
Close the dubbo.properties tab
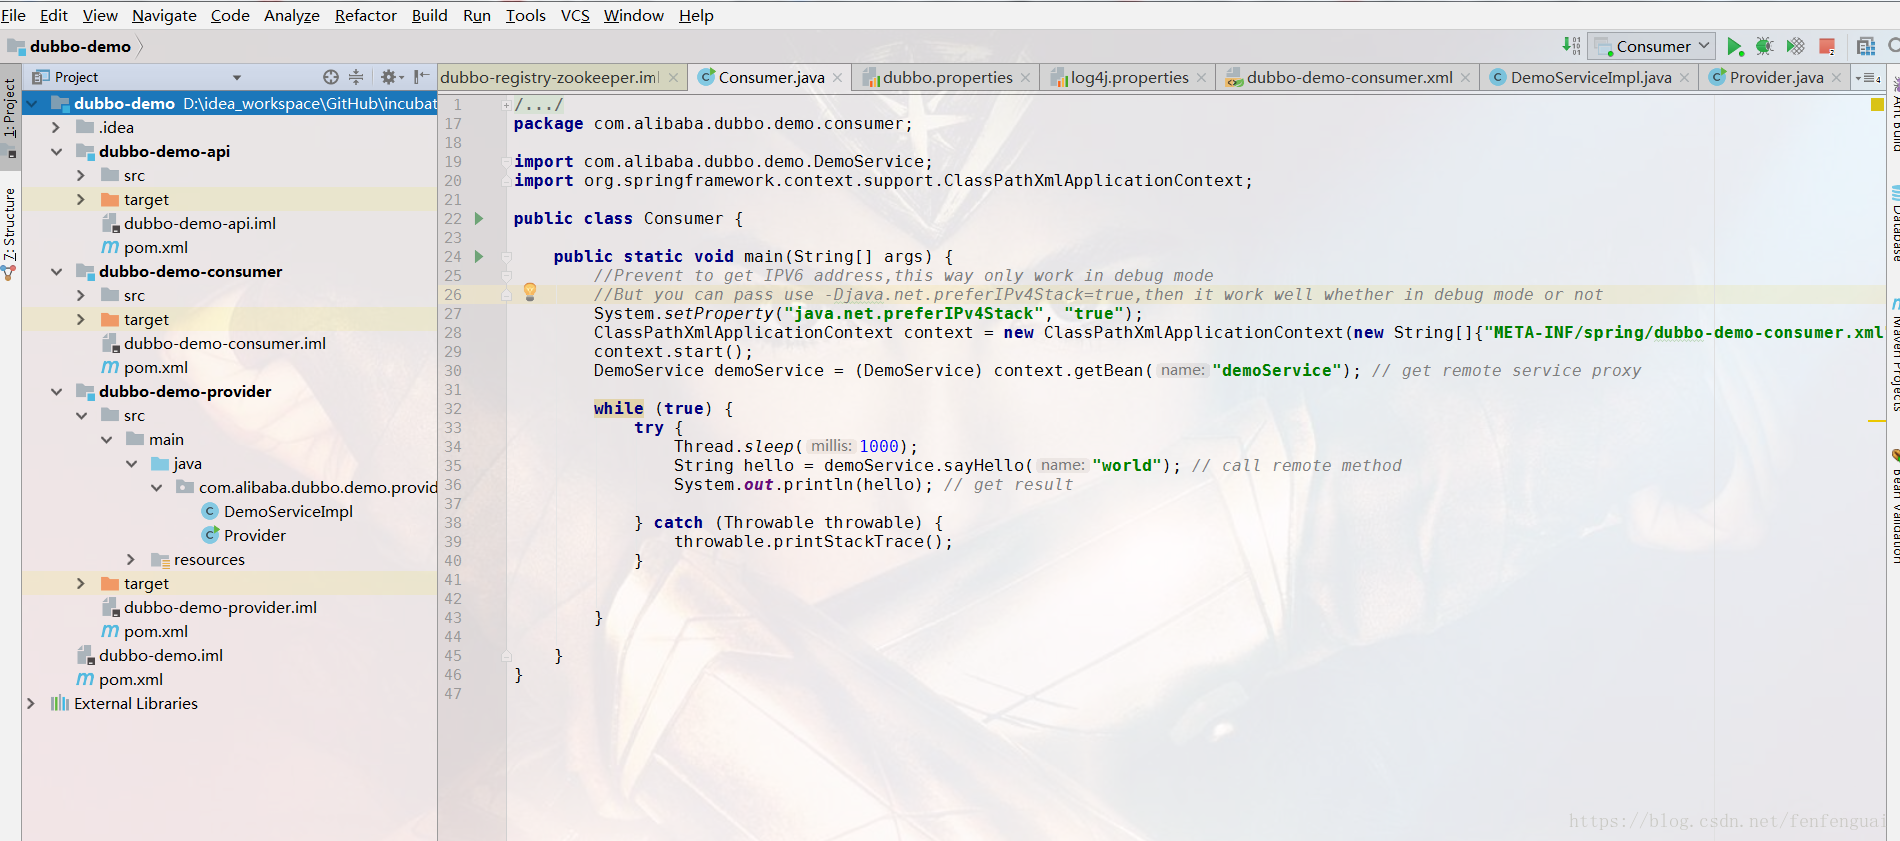[1025, 78]
